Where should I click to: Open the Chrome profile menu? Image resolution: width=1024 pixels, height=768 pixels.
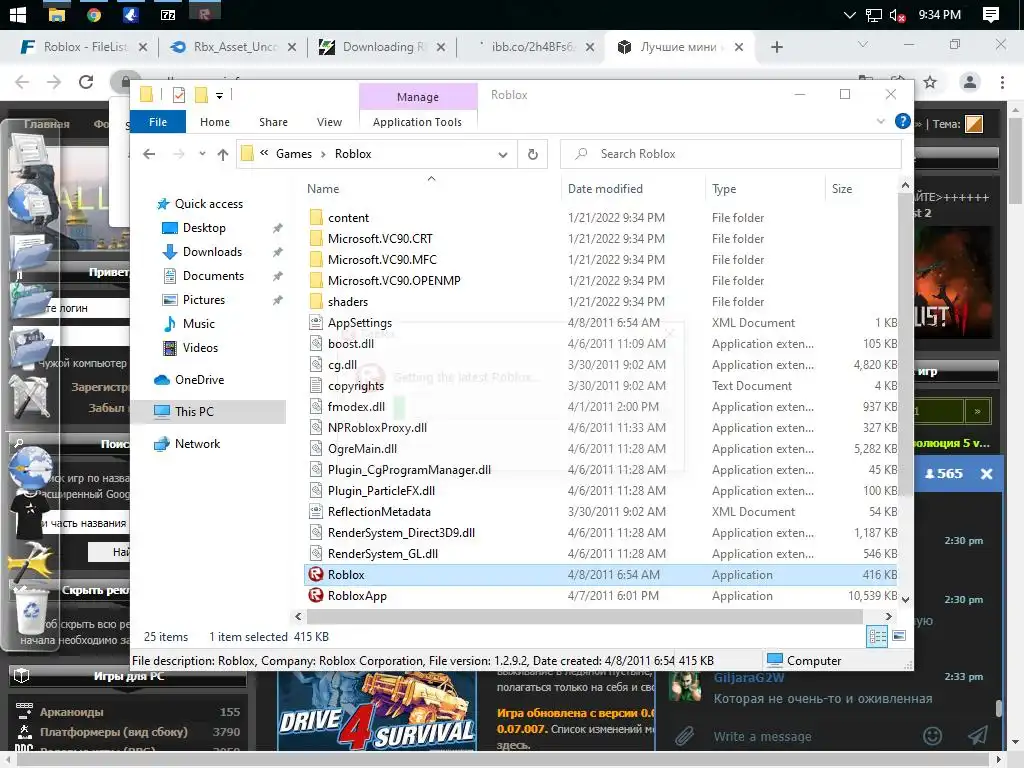(970, 82)
